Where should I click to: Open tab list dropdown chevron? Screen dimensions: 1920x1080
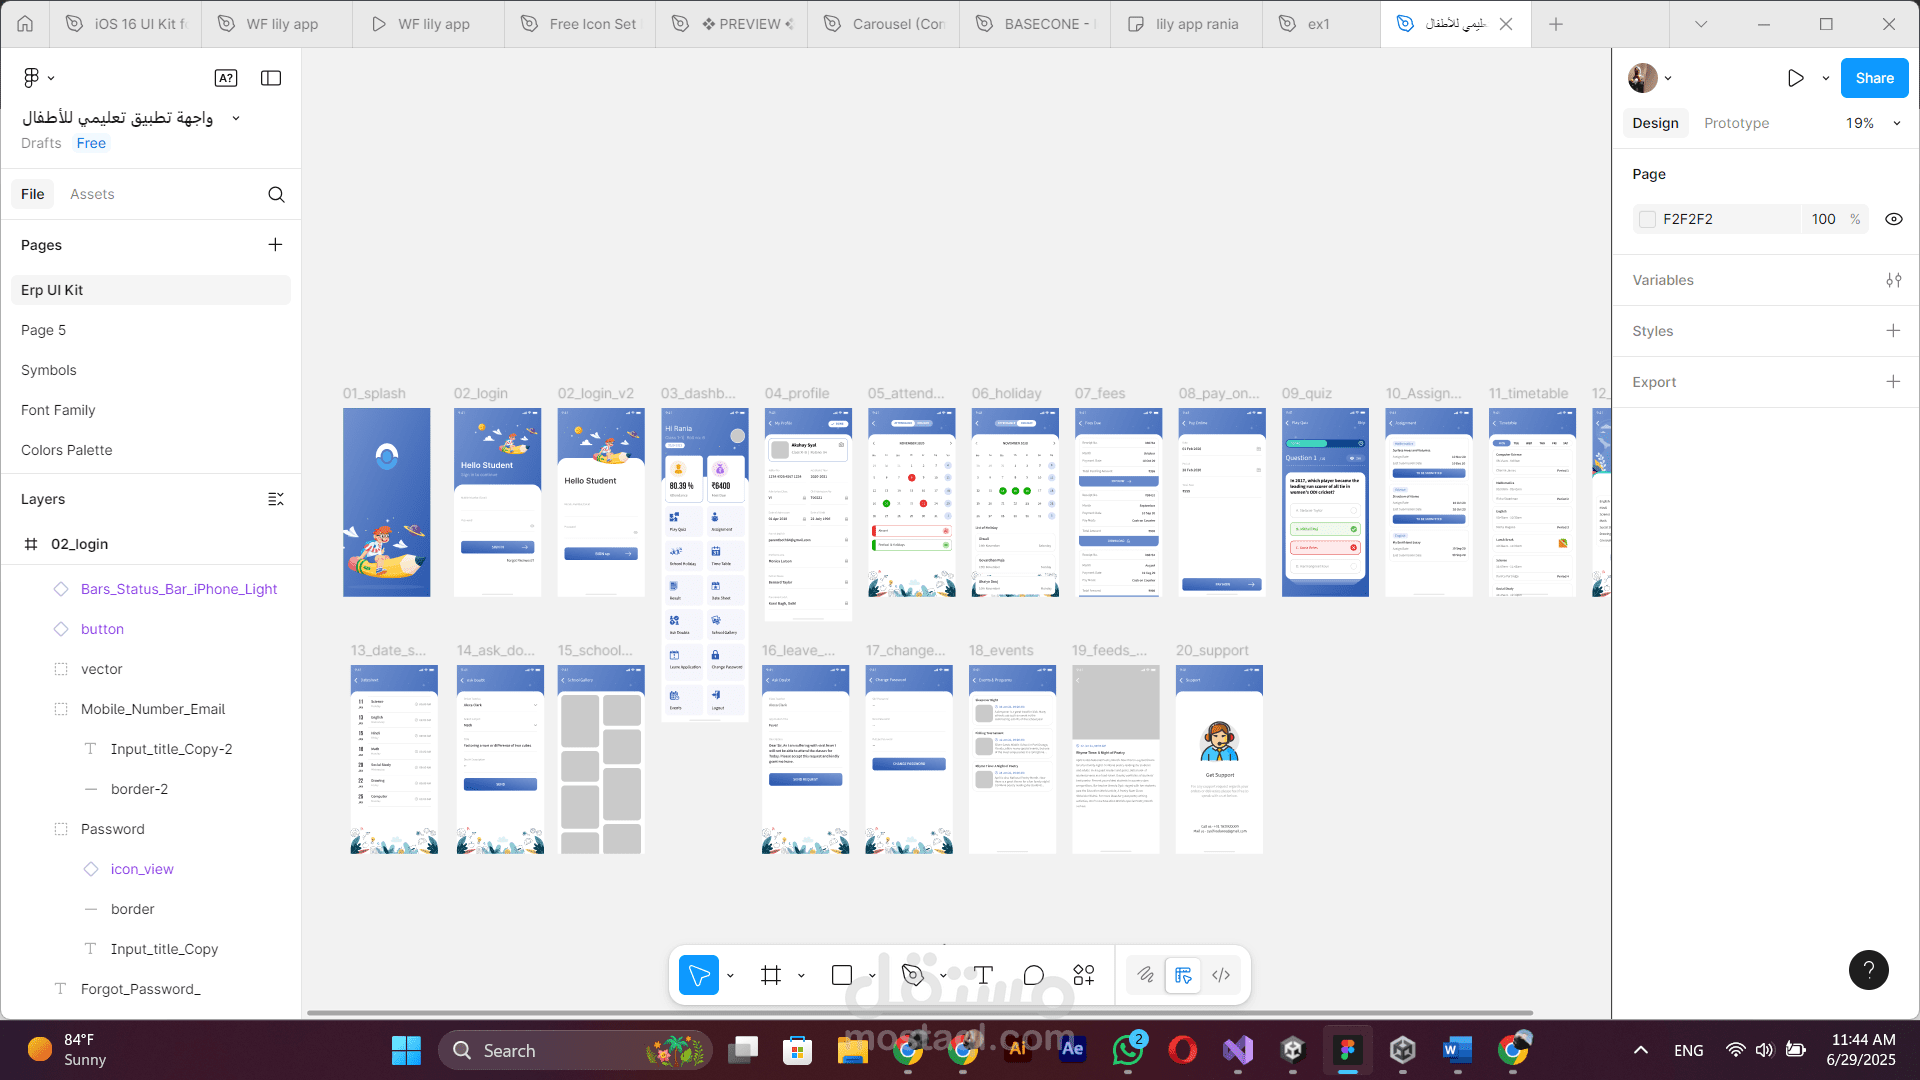(1701, 24)
